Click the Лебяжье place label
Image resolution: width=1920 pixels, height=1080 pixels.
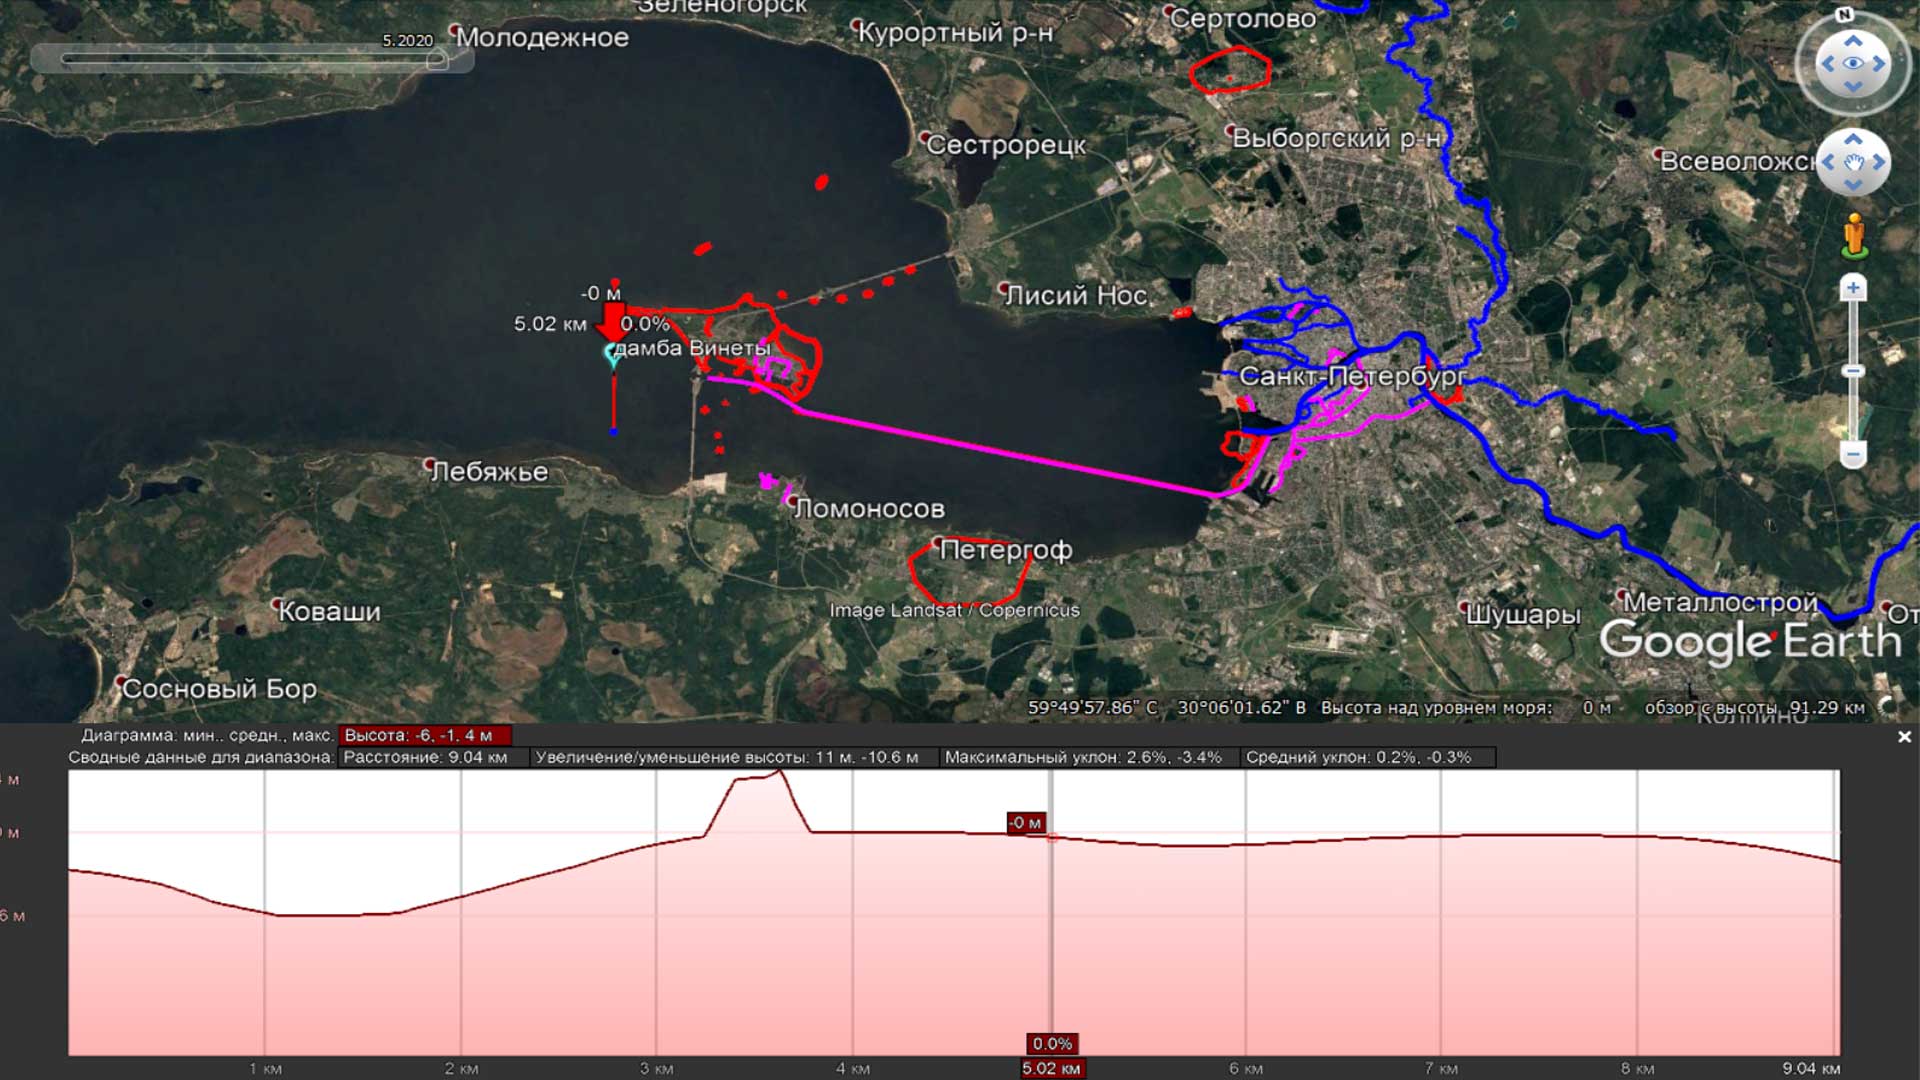point(489,472)
